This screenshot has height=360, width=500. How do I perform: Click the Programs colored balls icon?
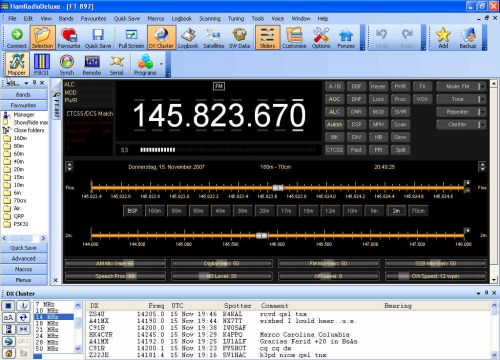(145, 62)
